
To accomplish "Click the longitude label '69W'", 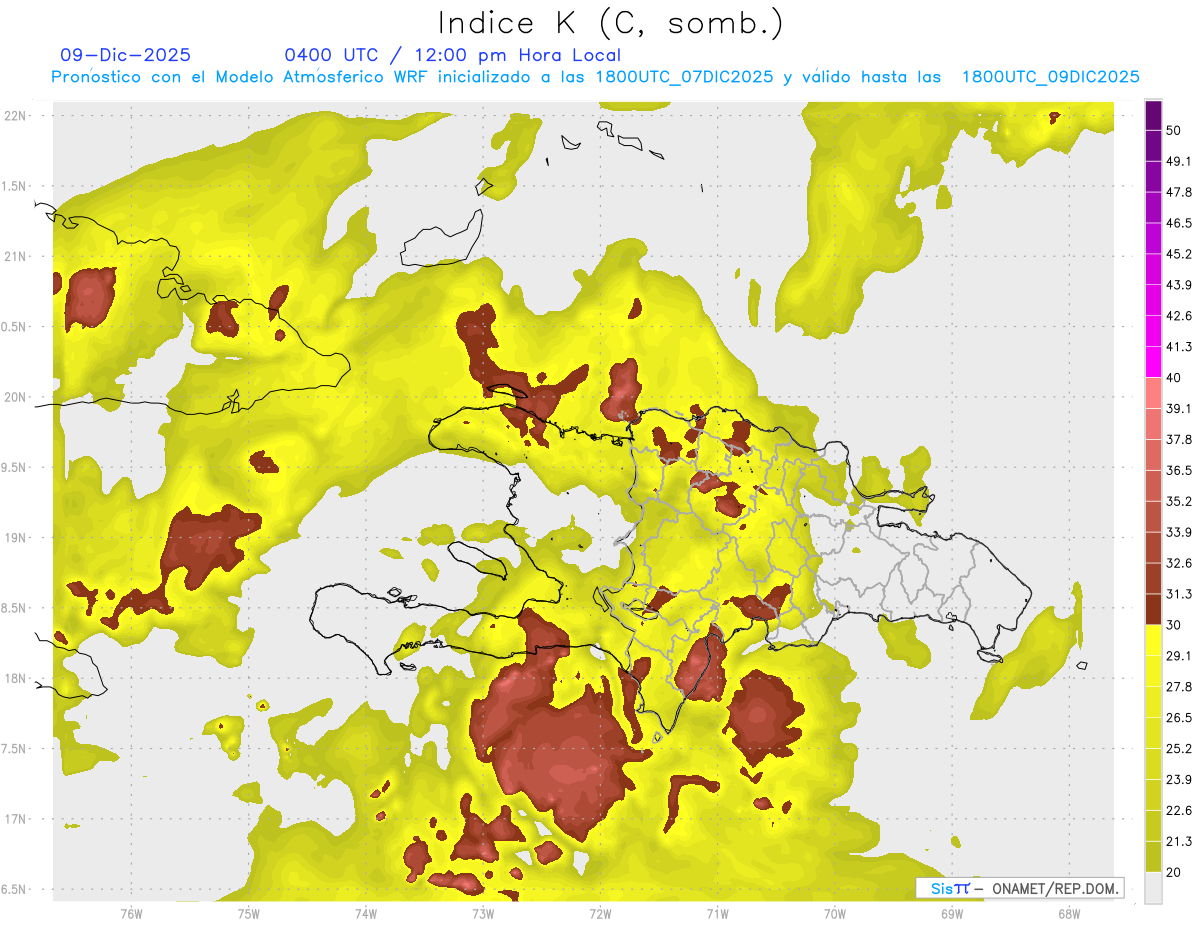I will (951, 914).
